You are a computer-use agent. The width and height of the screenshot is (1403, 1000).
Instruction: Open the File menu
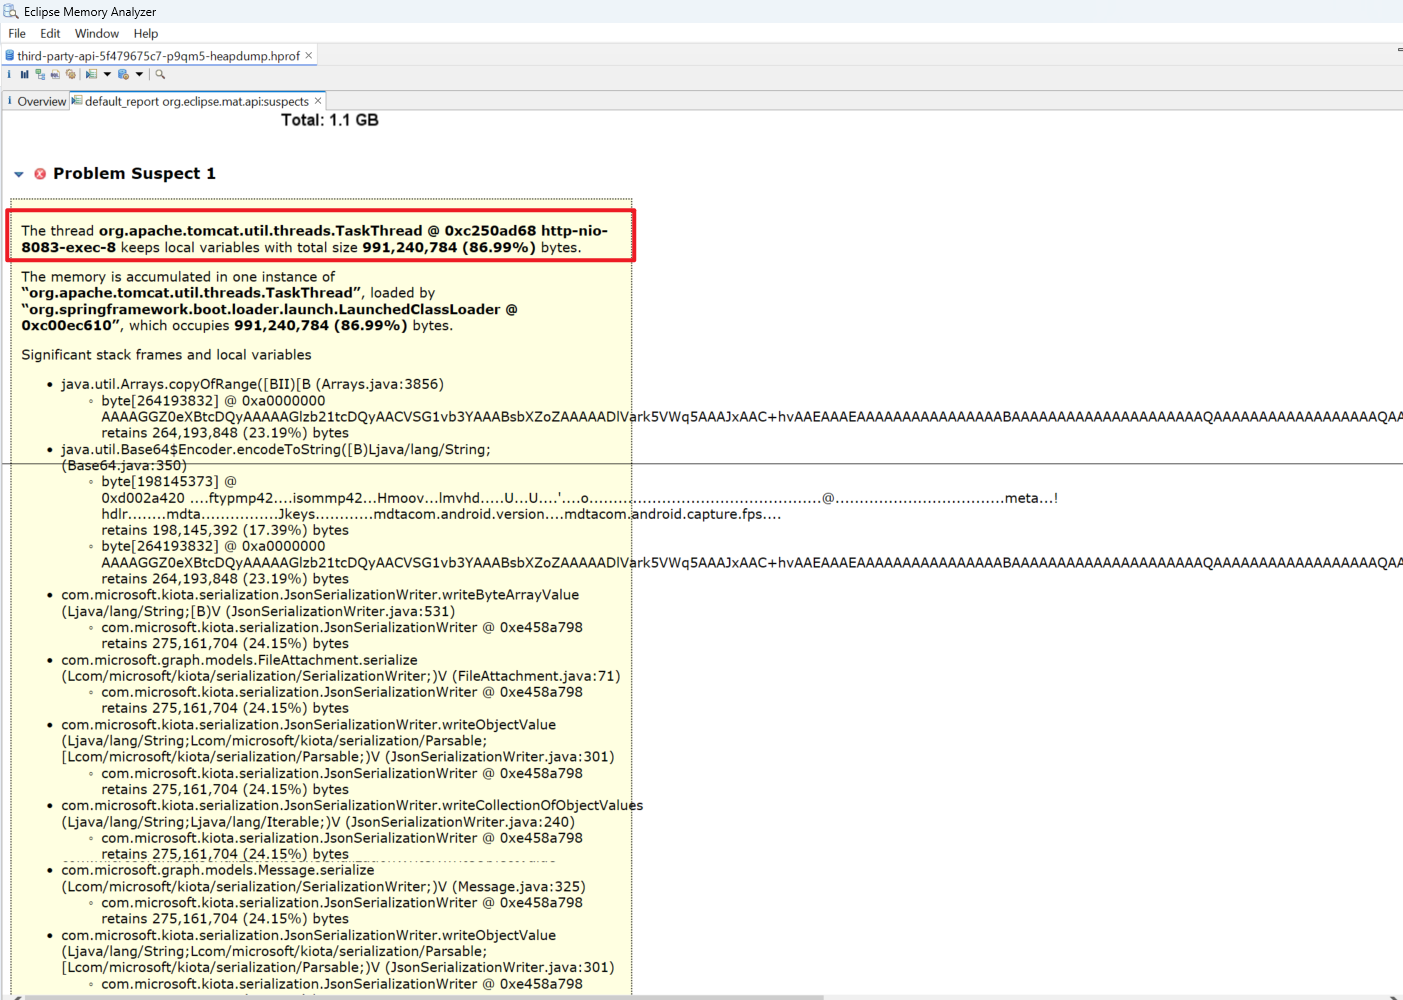tap(17, 33)
